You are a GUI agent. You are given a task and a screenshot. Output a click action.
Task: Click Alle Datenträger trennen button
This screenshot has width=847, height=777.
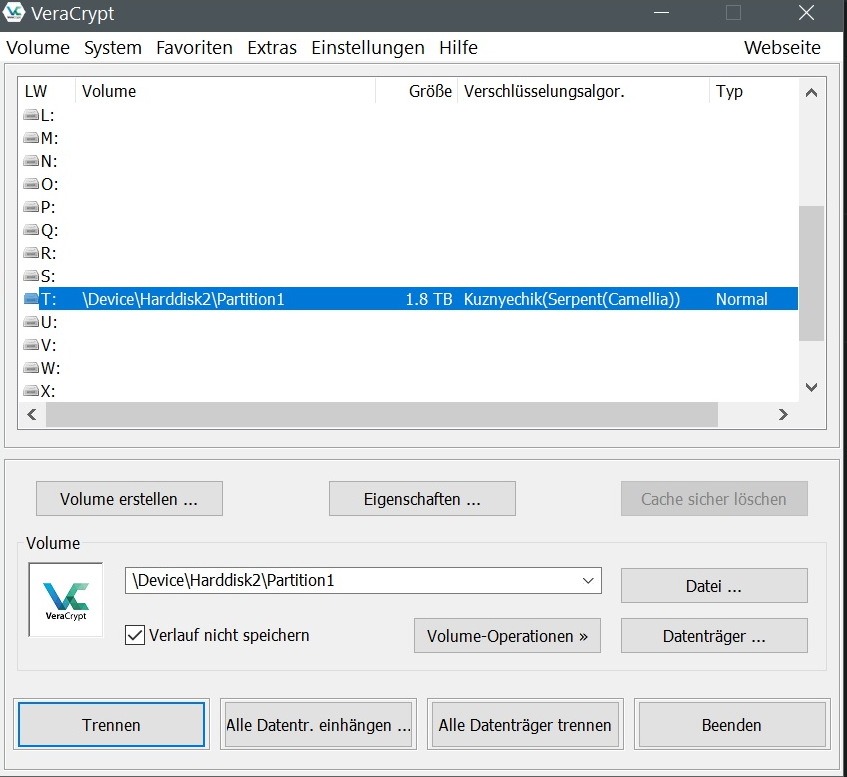pos(525,725)
